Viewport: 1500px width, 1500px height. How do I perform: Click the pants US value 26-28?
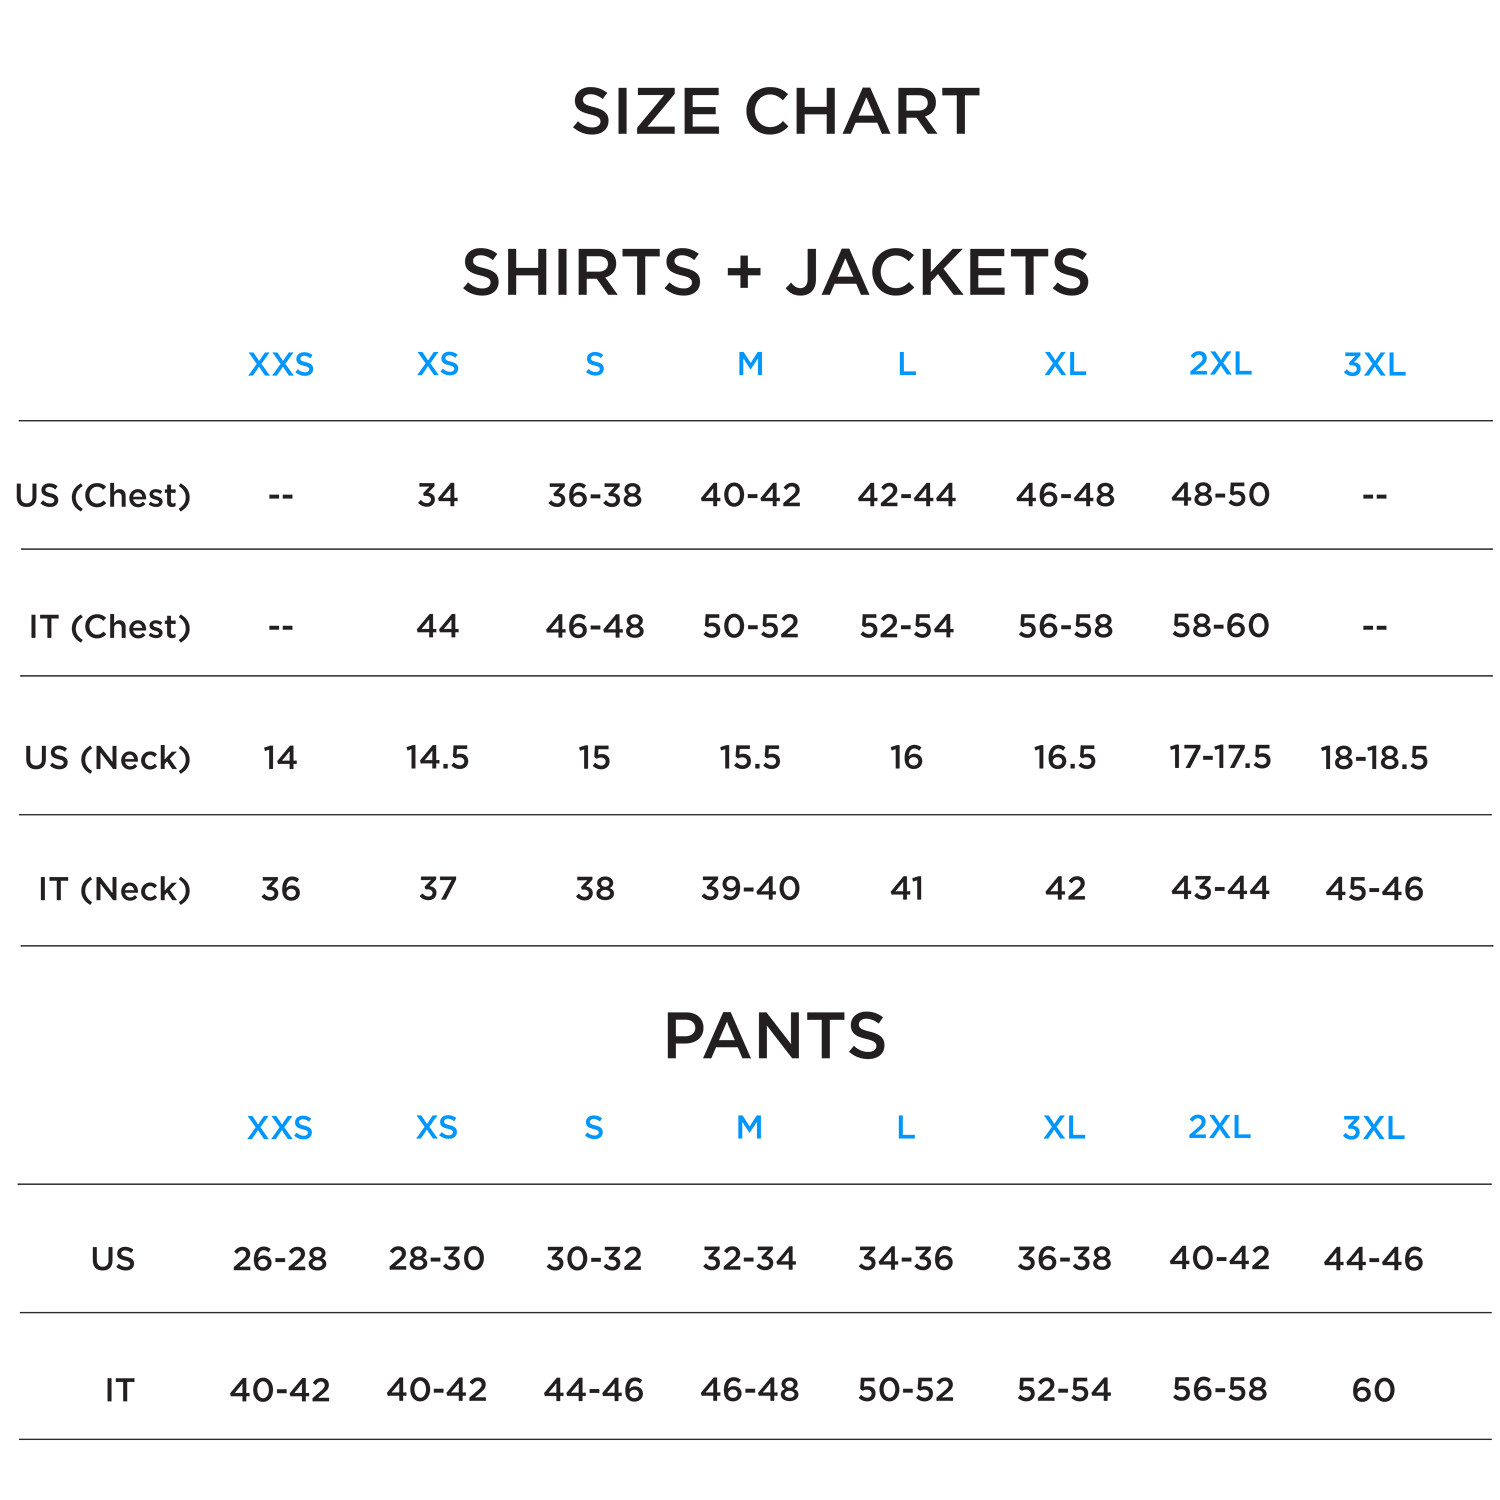[x=280, y=1258]
